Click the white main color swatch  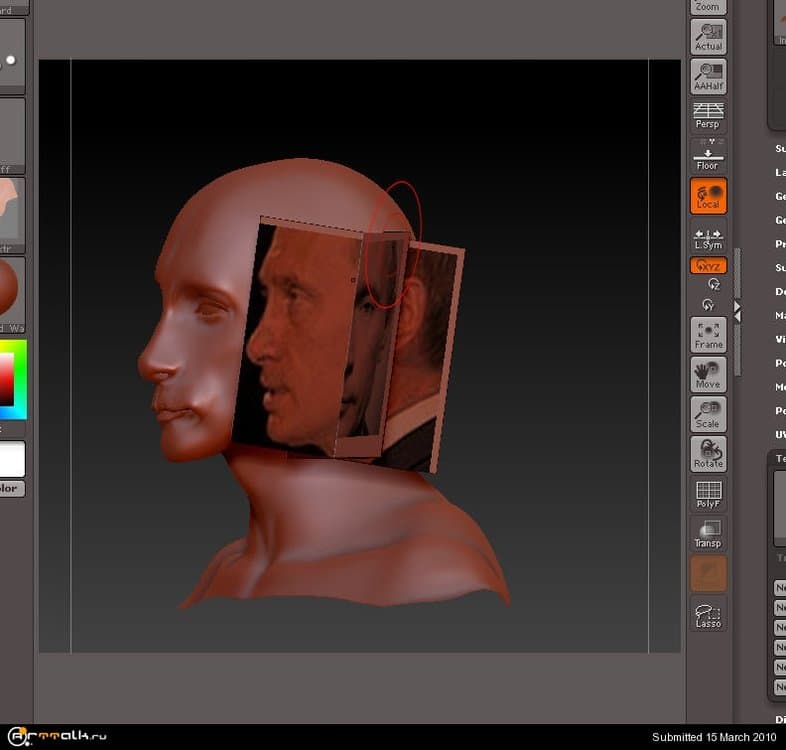[11, 459]
